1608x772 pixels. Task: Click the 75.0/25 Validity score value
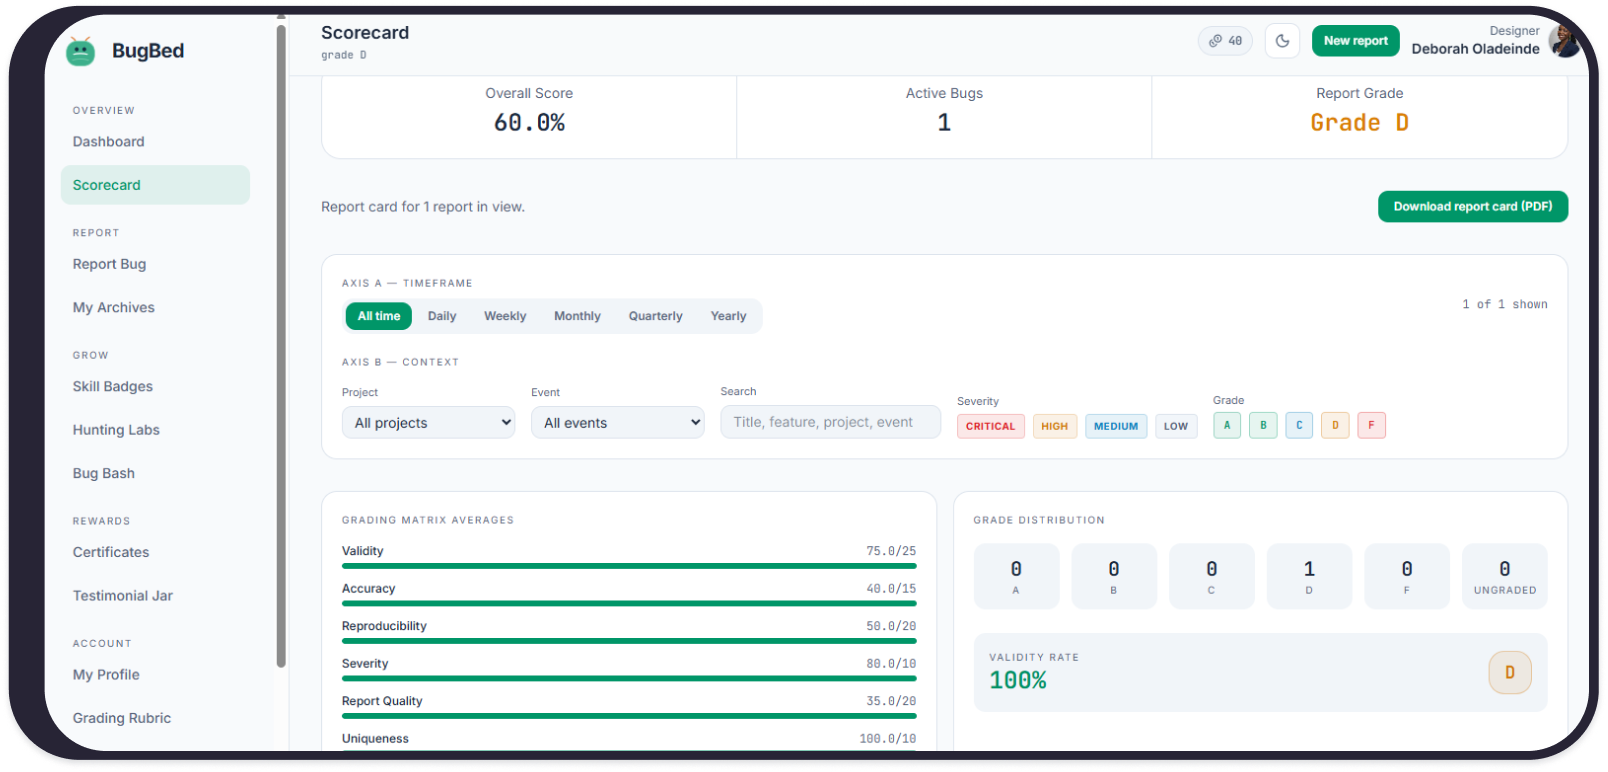pyautogui.click(x=891, y=551)
